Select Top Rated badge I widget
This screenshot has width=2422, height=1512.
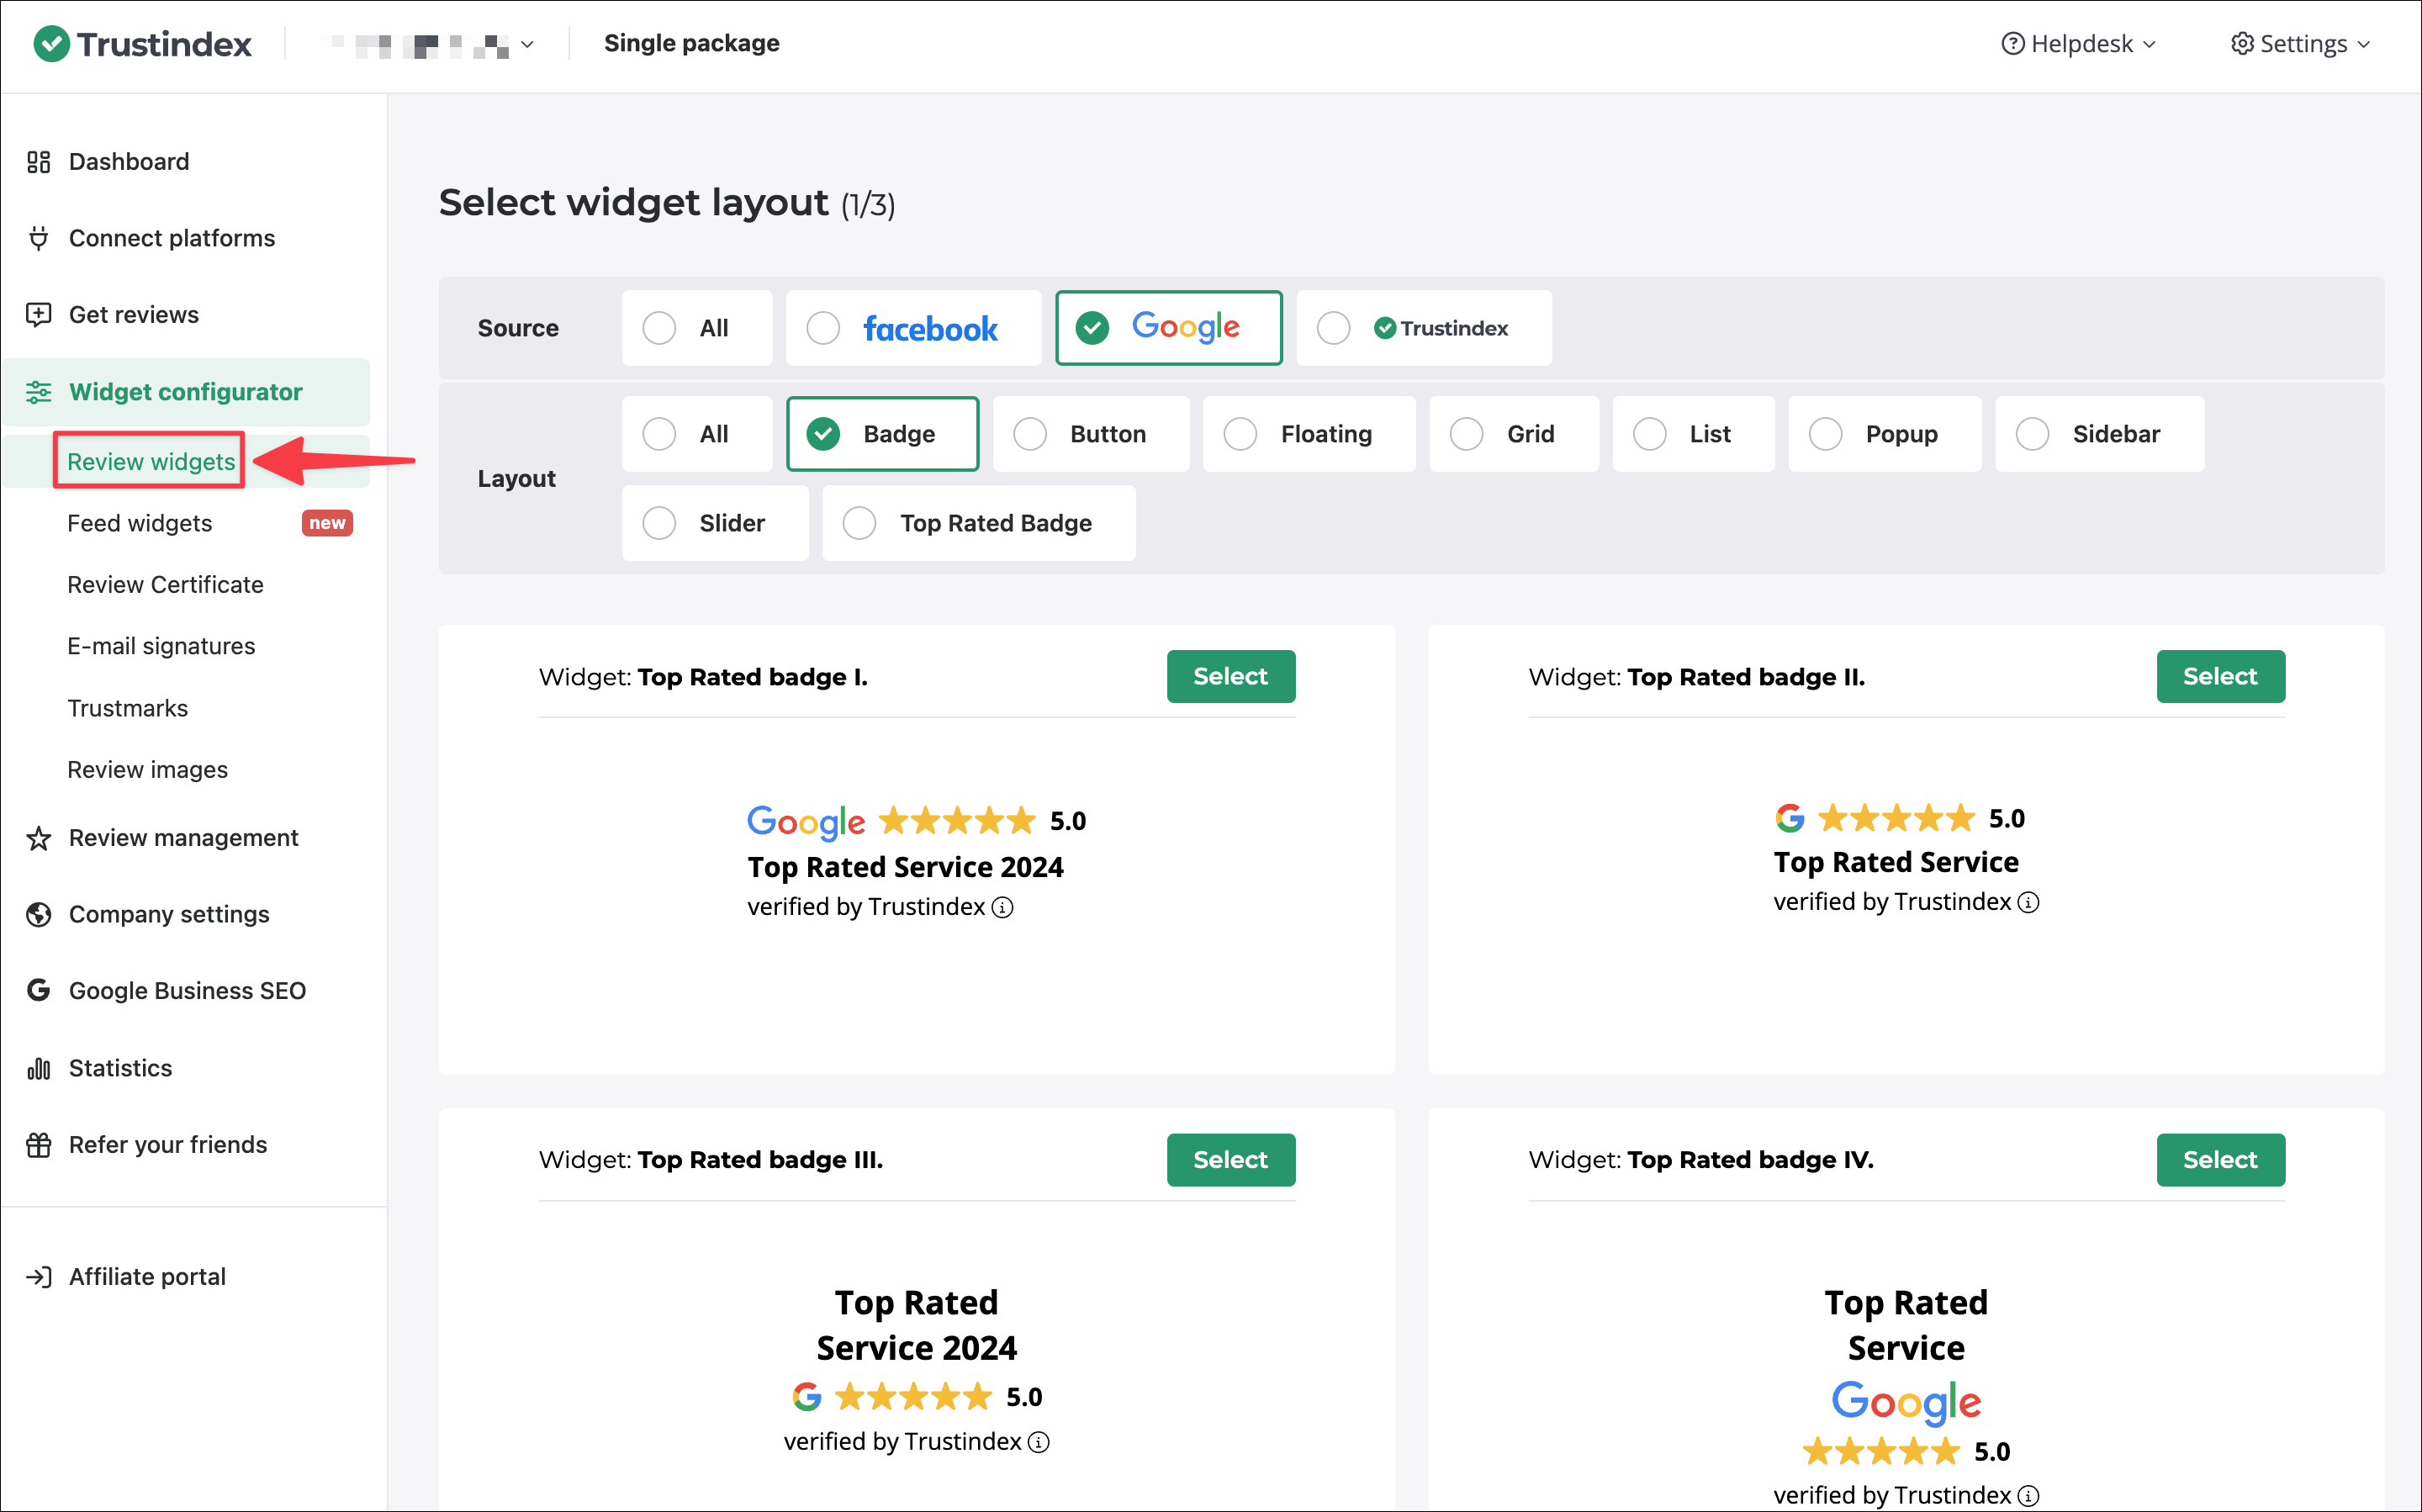pos(1231,676)
